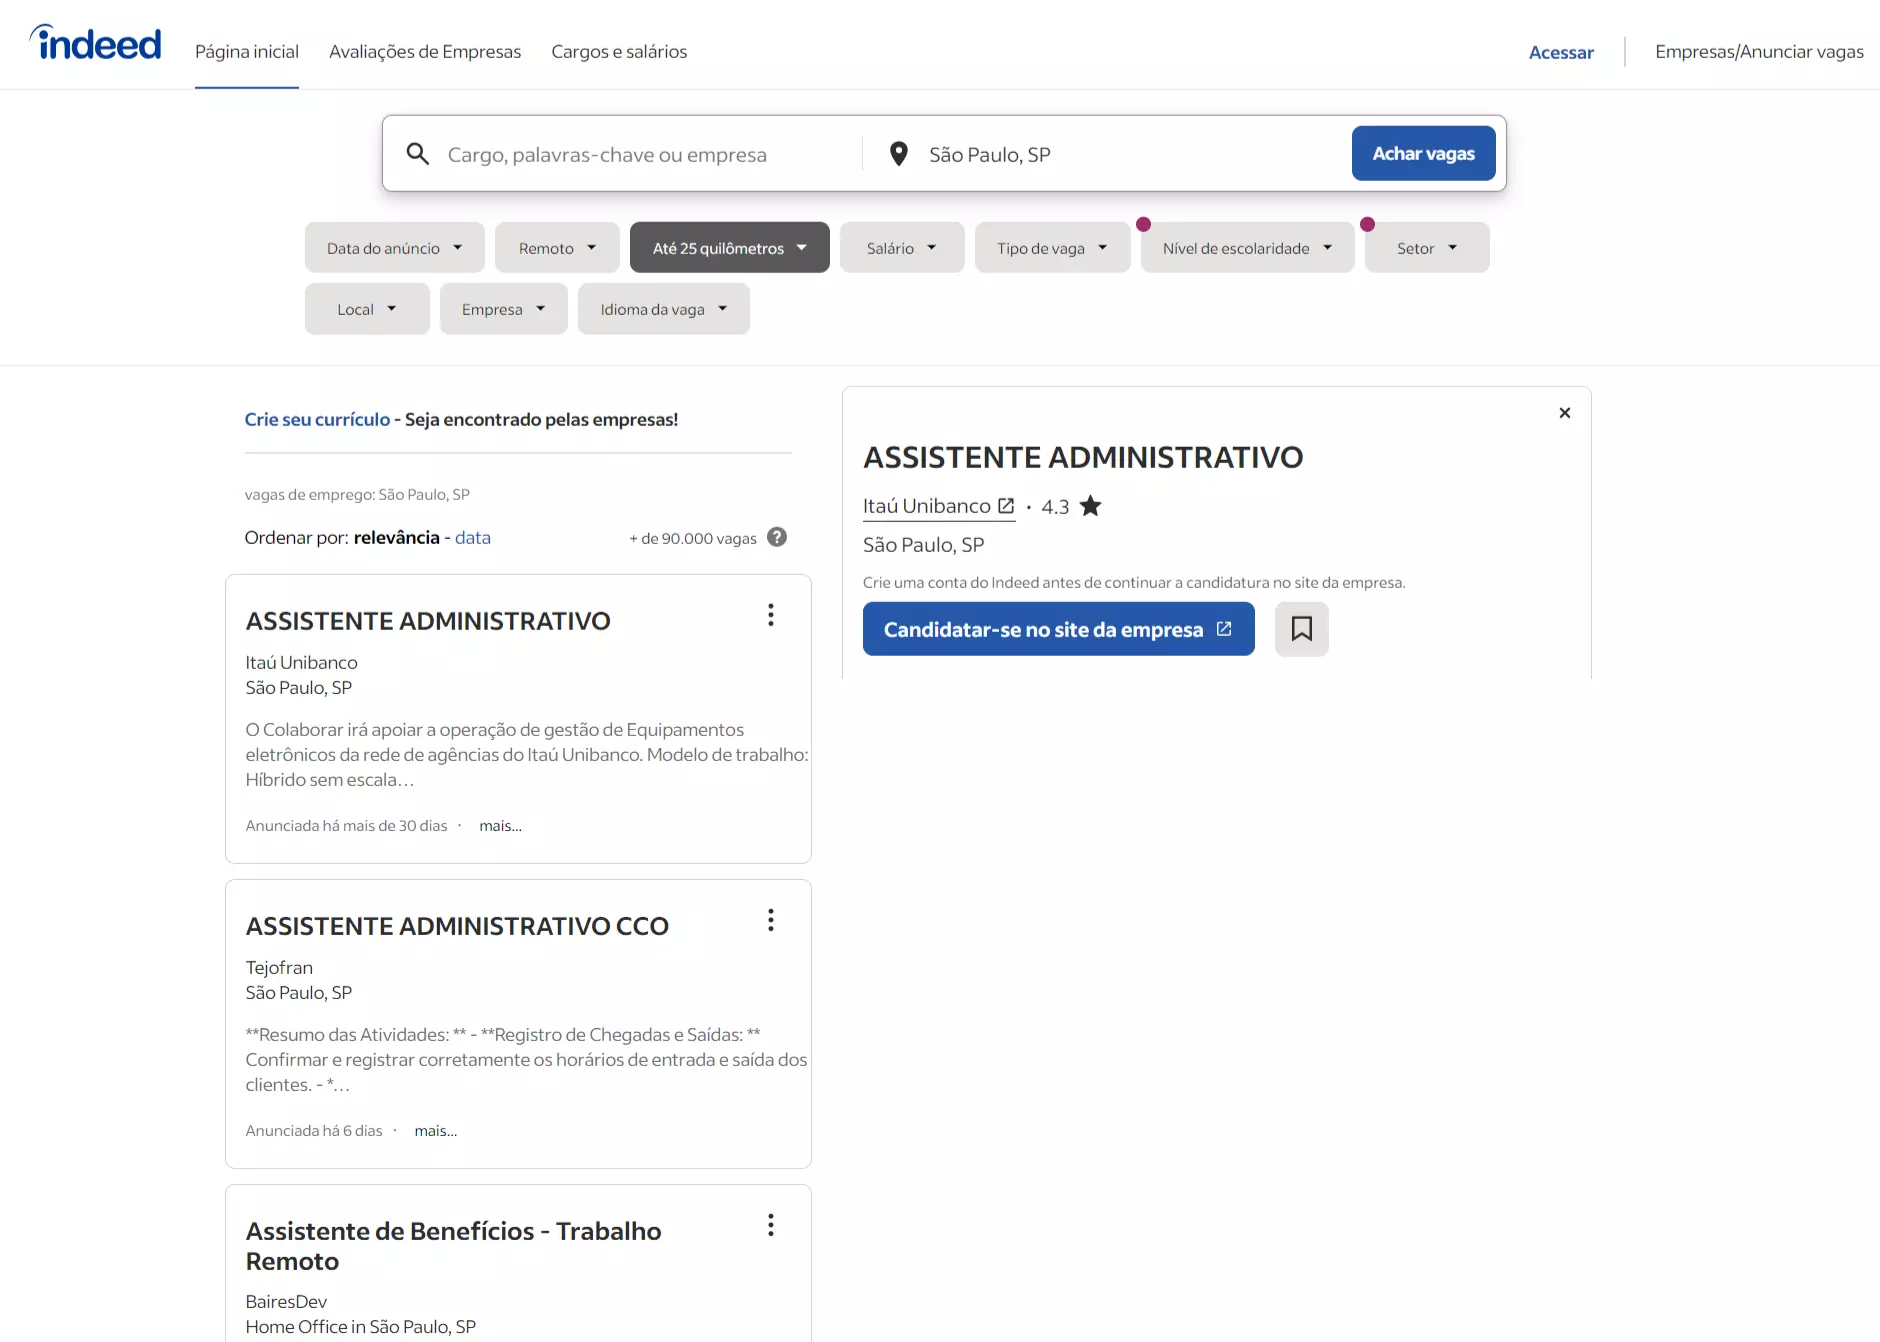1880x1342 pixels.
Task: Open Cargos e salários tab
Action: tap(619, 51)
